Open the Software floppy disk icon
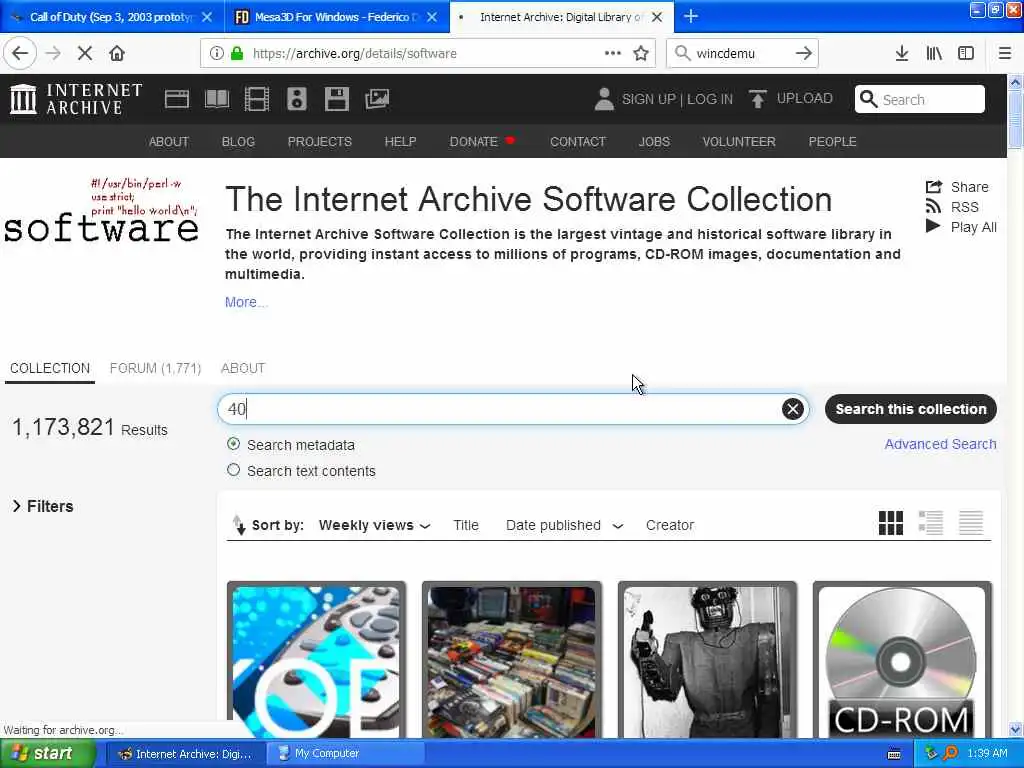 click(x=336, y=99)
